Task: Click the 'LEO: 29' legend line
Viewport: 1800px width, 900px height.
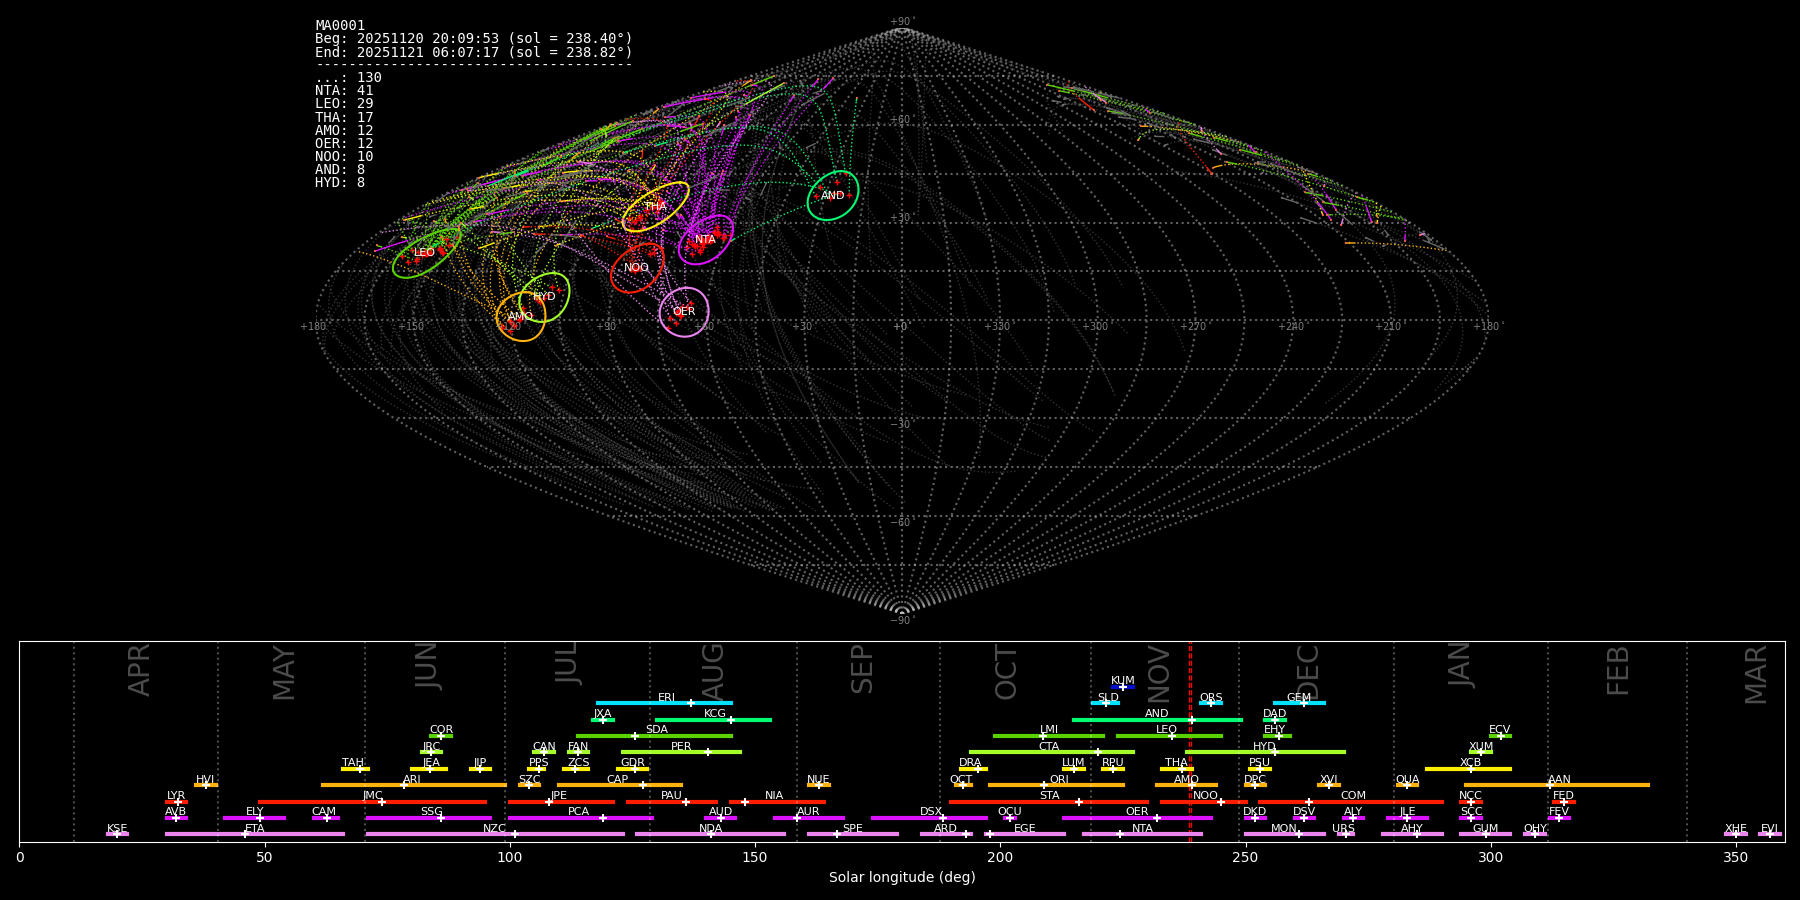Action: pyautogui.click(x=344, y=104)
